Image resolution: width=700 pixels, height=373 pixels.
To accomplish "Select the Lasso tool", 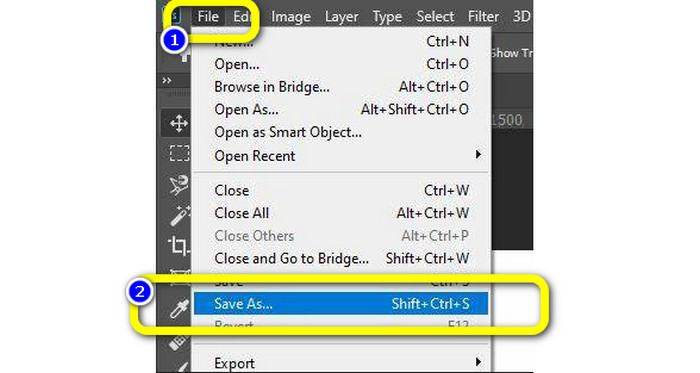I will [x=179, y=185].
